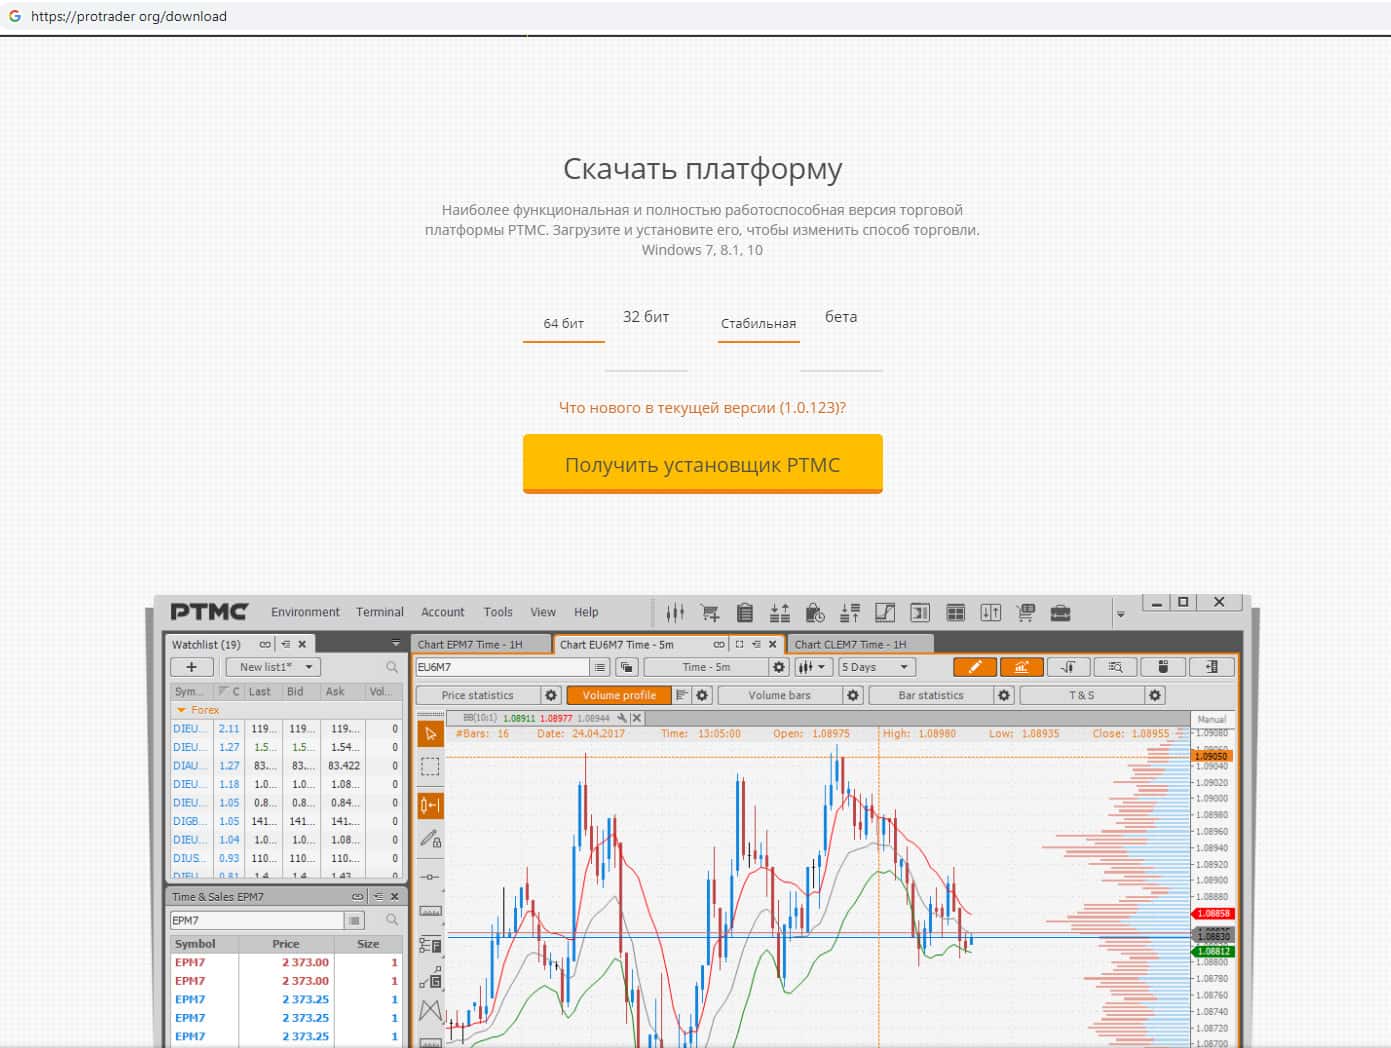This screenshot has width=1391, height=1048.
Task: Open settings gear beside Time - 5m
Action: point(779,667)
